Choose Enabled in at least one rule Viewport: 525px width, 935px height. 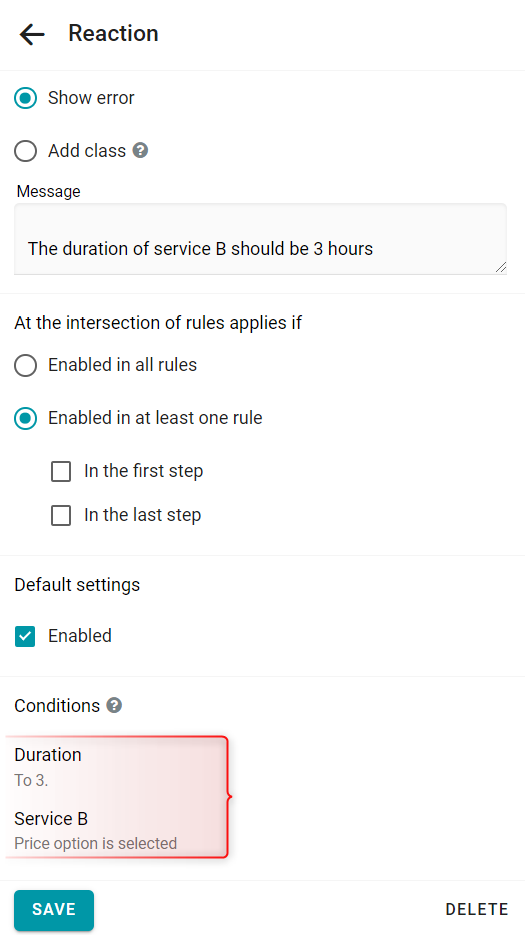tap(26, 418)
